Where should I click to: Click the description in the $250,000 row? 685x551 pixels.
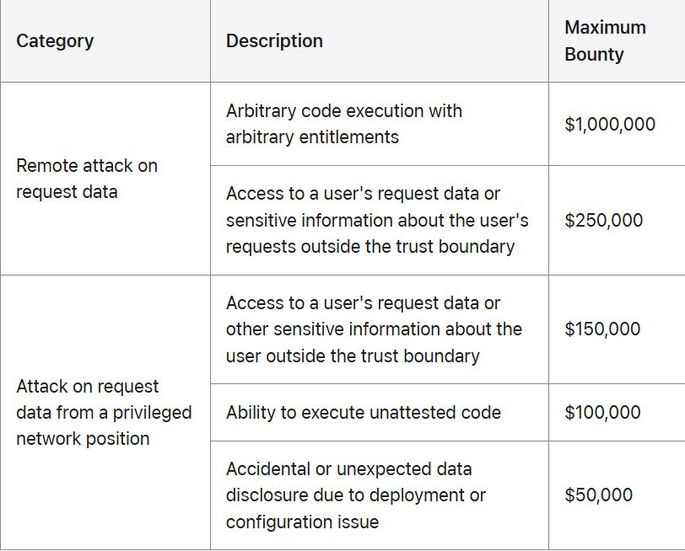coord(377,220)
